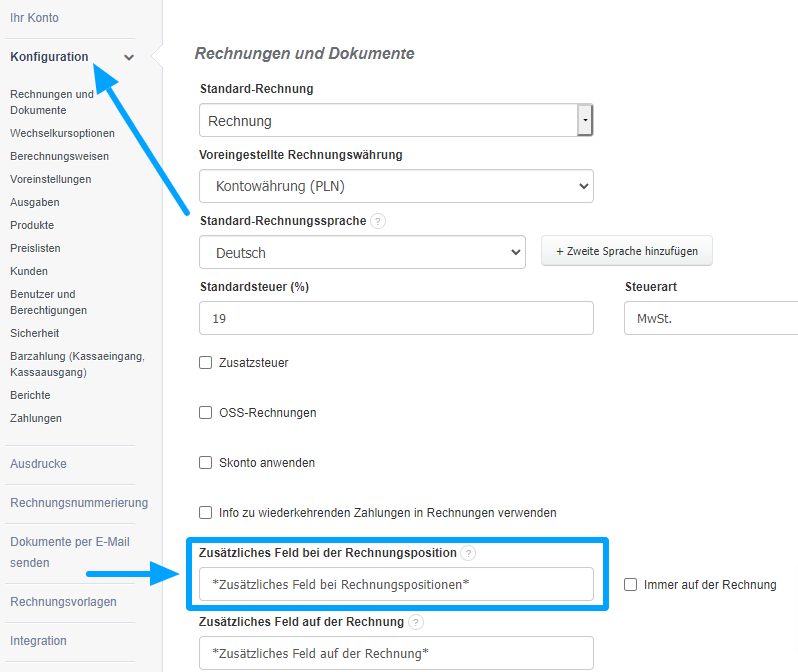
Task: Open Wechselkursoptionen in the sidebar
Action: pyautogui.click(x=62, y=133)
